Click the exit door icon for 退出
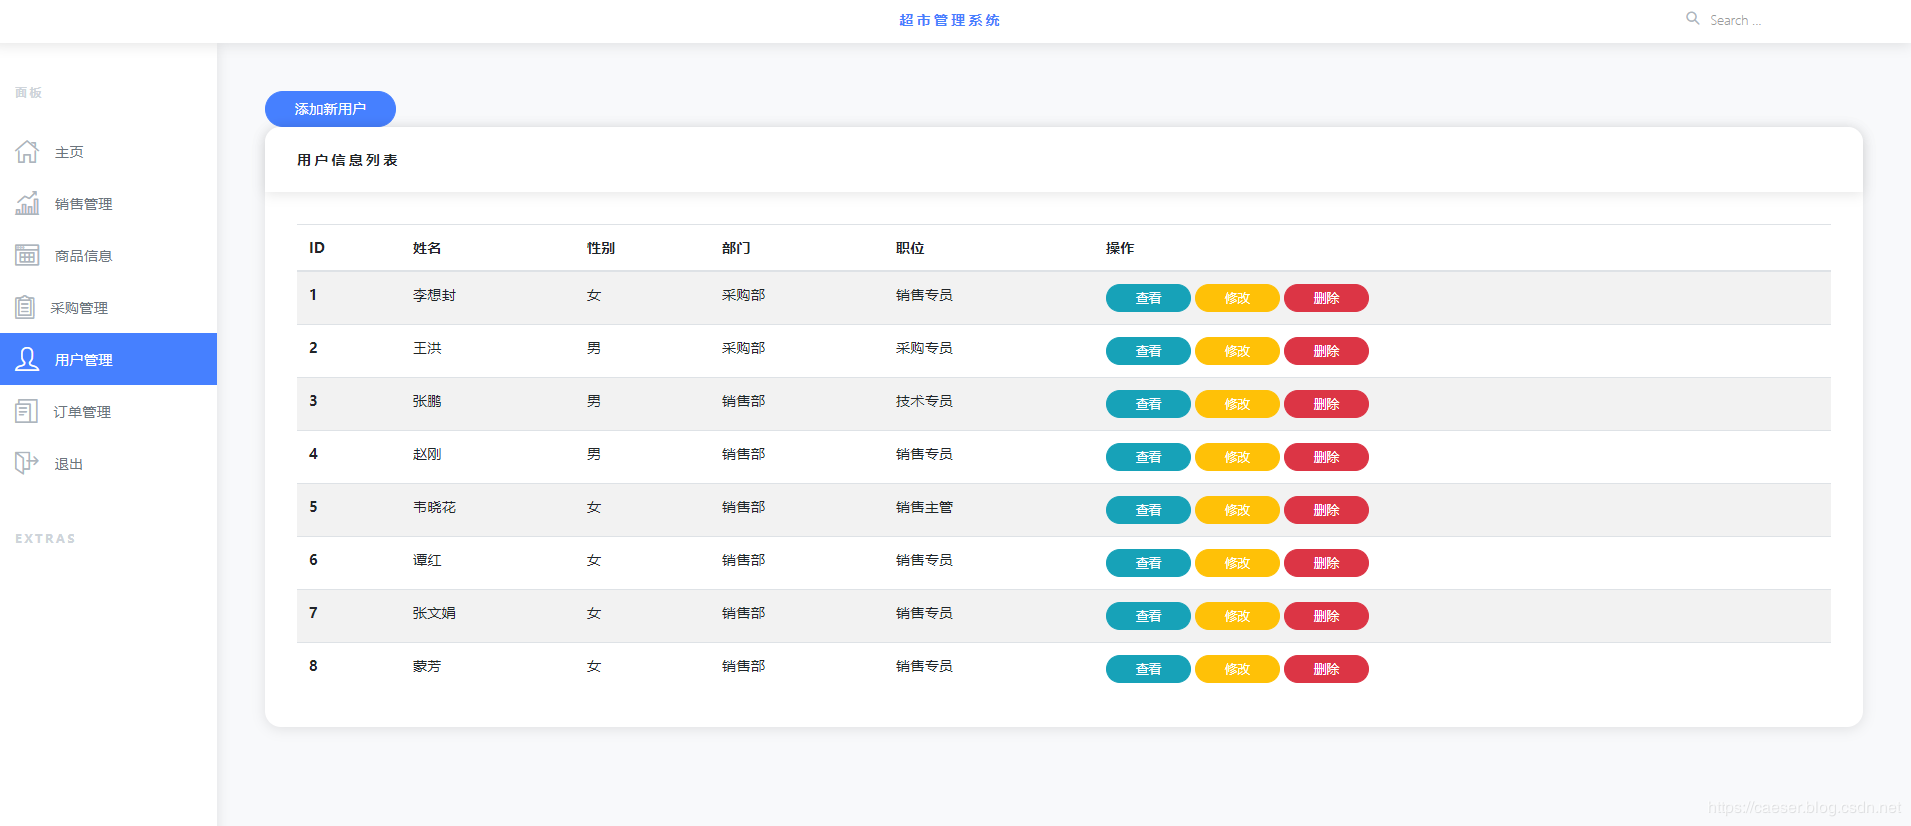Image resolution: width=1911 pixels, height=826 pixels. [x=26, y=463]
